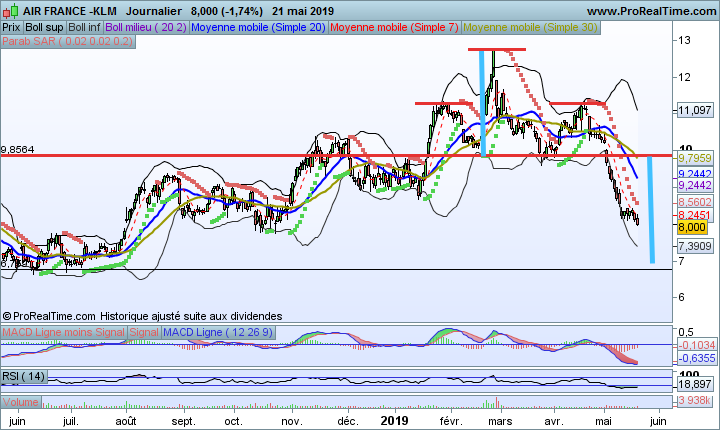The height and width of the screenshot is (430, 720).
Task: Click MACD Ligne (12 26 9) label
Action: tap(218, 332)
